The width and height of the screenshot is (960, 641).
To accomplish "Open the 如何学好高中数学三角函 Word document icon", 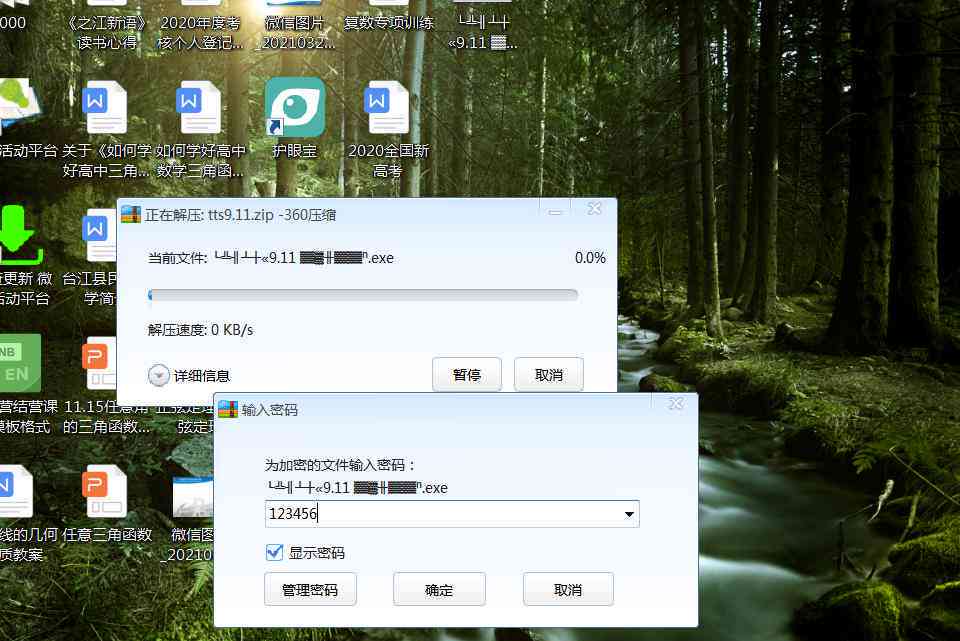I will [x=198, y=108].
